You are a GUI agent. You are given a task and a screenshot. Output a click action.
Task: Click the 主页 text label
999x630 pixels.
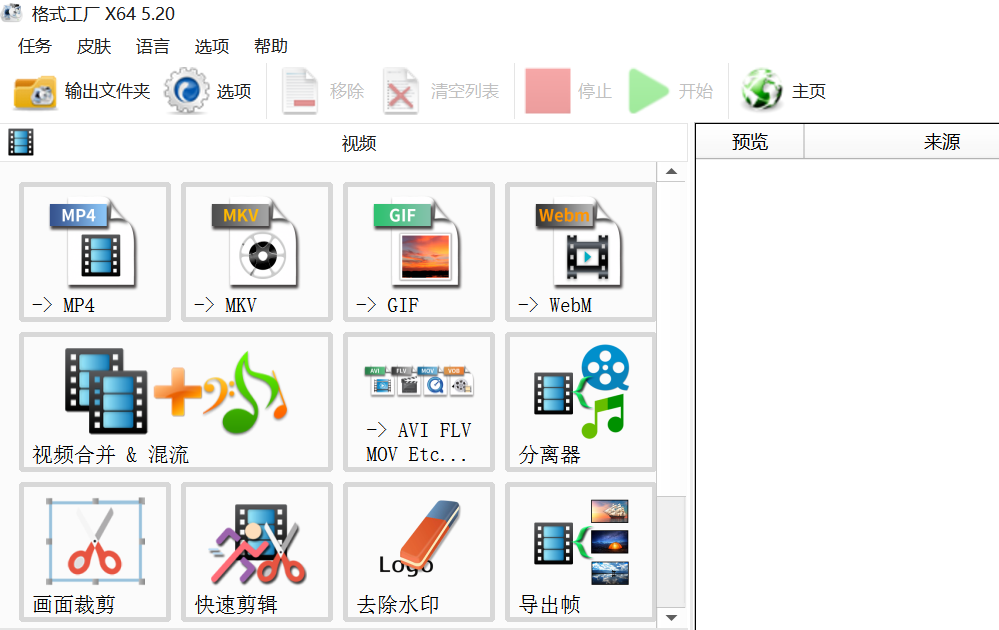pyautogui.click(x=809, y=91)
